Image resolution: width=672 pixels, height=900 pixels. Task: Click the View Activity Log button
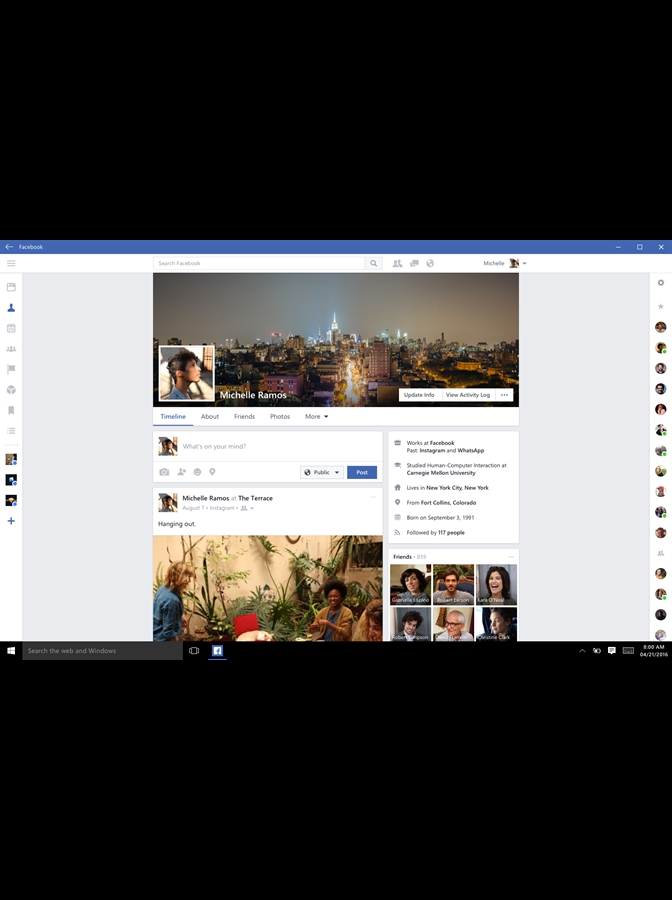point(468,395)
